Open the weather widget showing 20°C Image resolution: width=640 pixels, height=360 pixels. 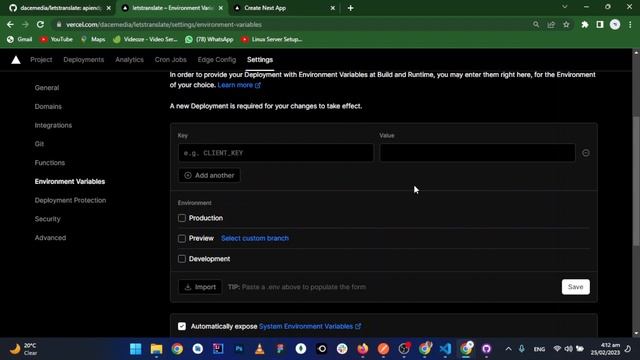[x=24, y=349]
